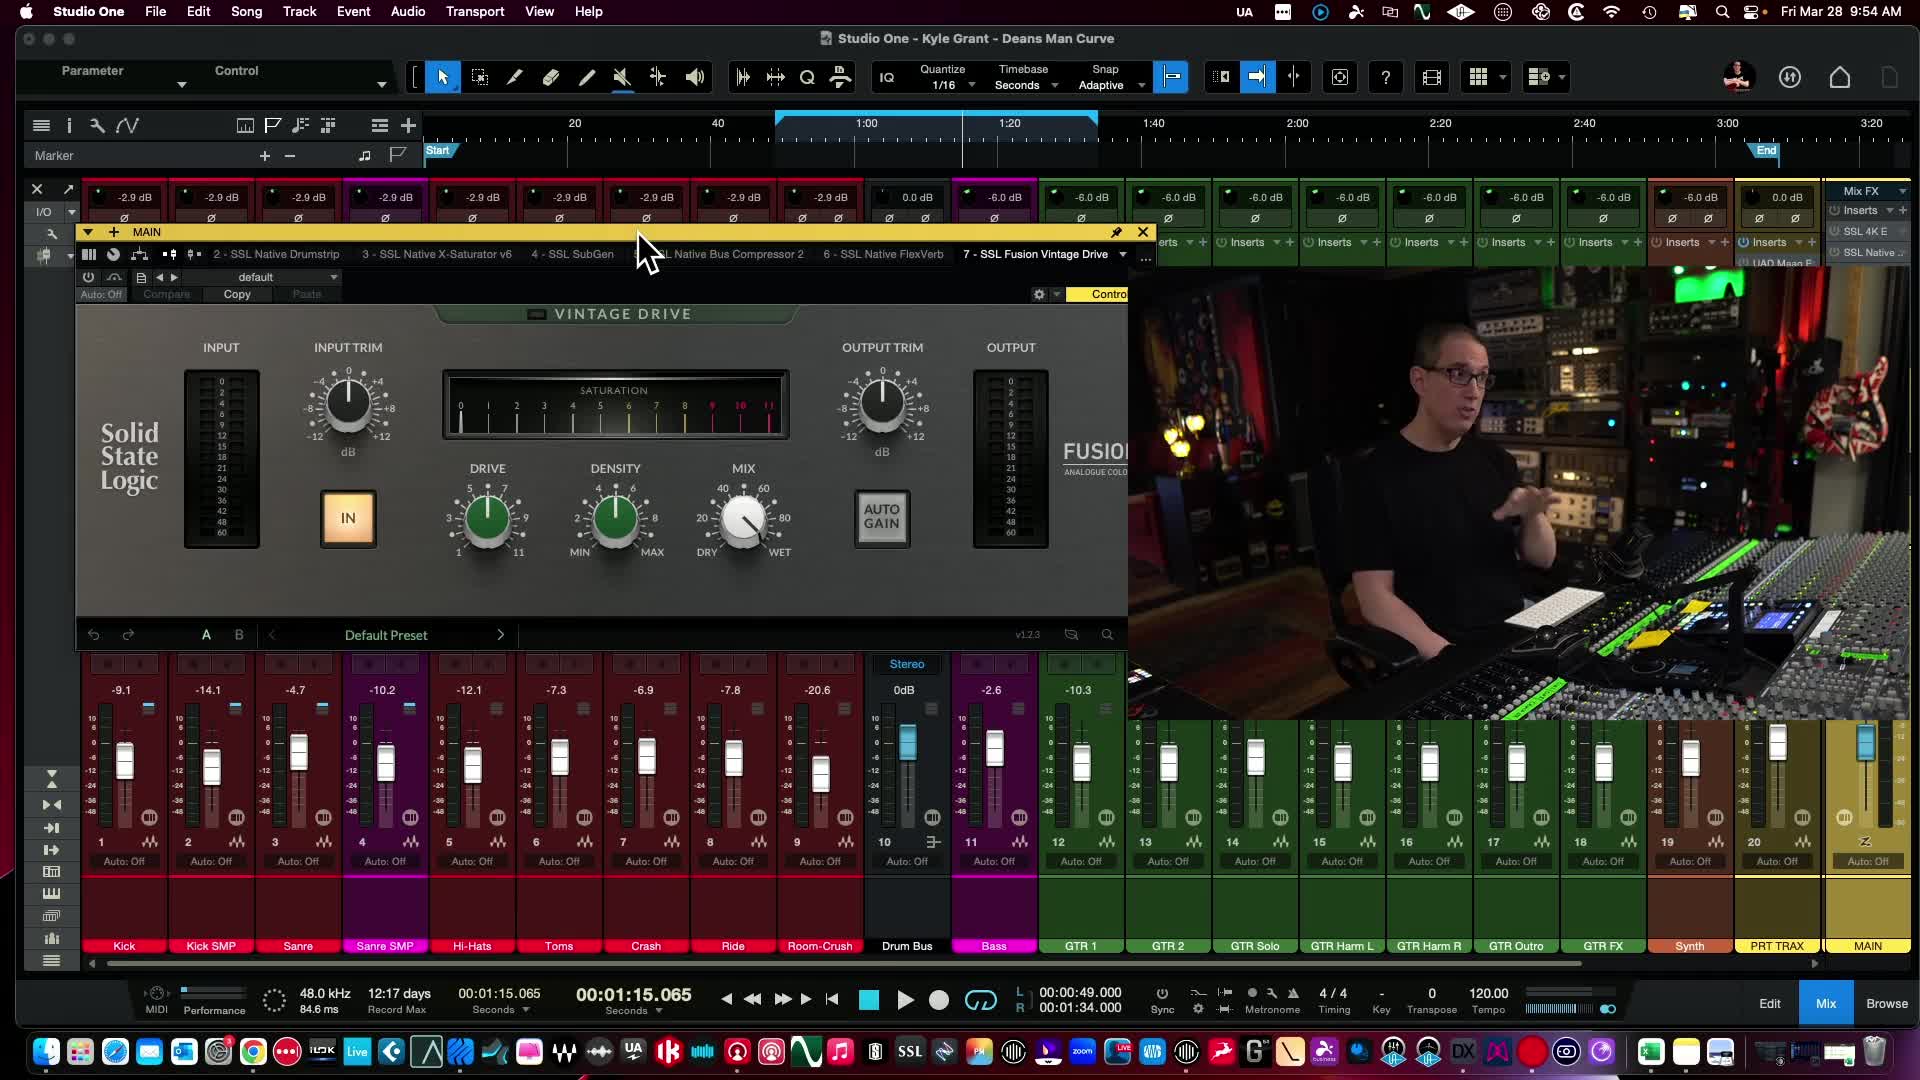The image size is (1920, 1080).
Task: Click the Record transport button
Action: (x=939, y=1000)
